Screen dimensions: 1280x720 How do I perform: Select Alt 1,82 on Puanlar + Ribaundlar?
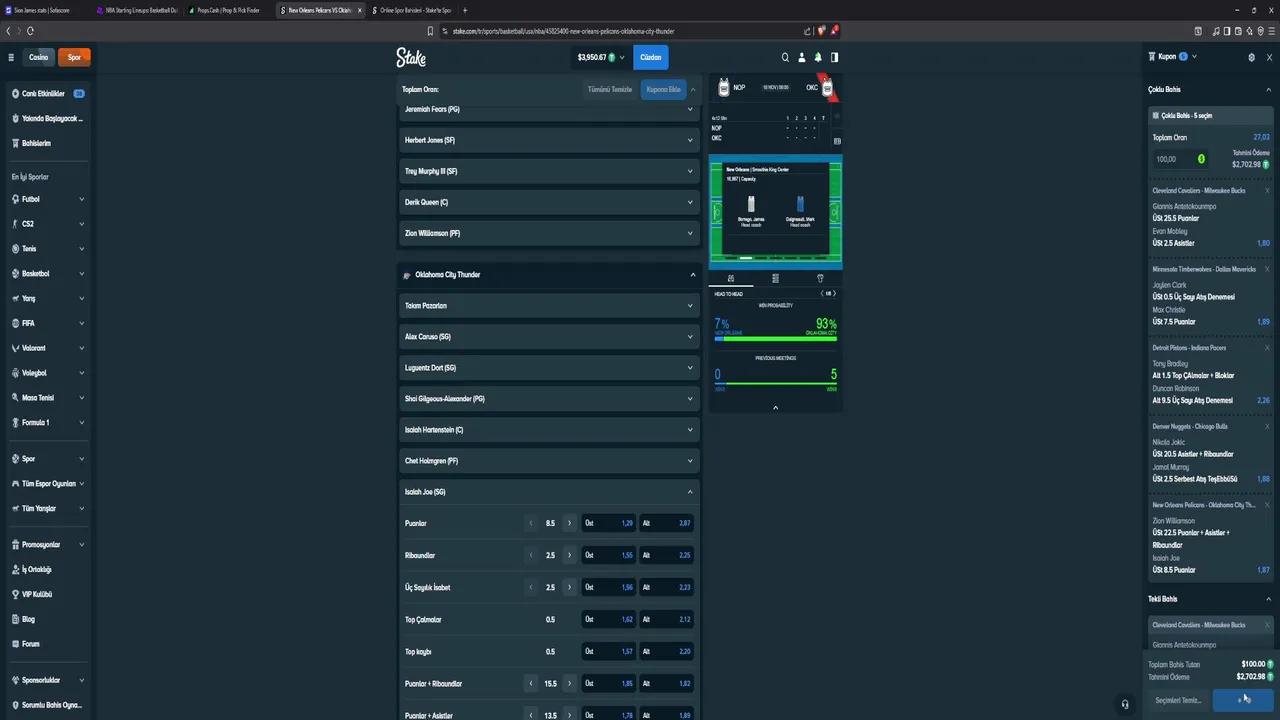click(x=666, y=683)
